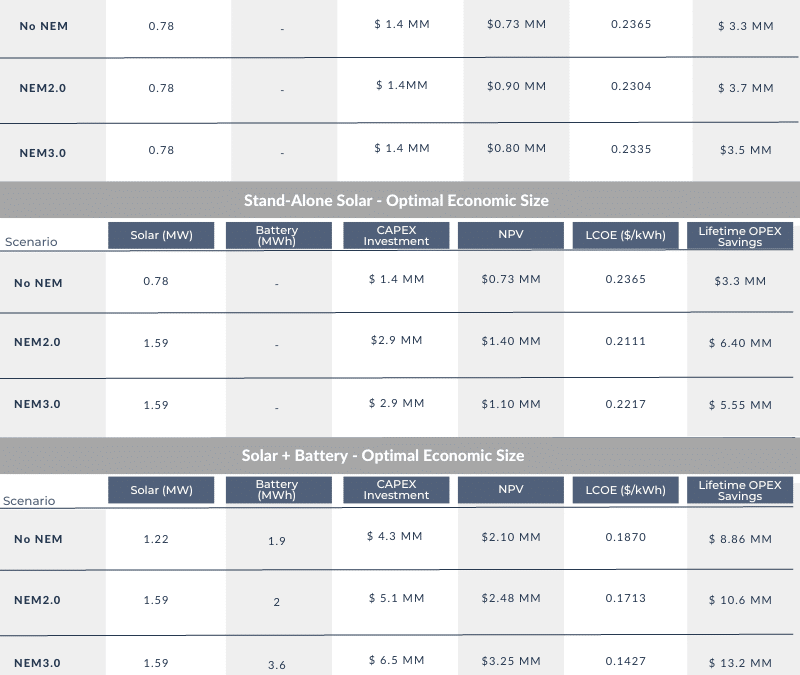
Task: Click Battery (MWh) header in Solar + Battery table
Action: [277, 490]
